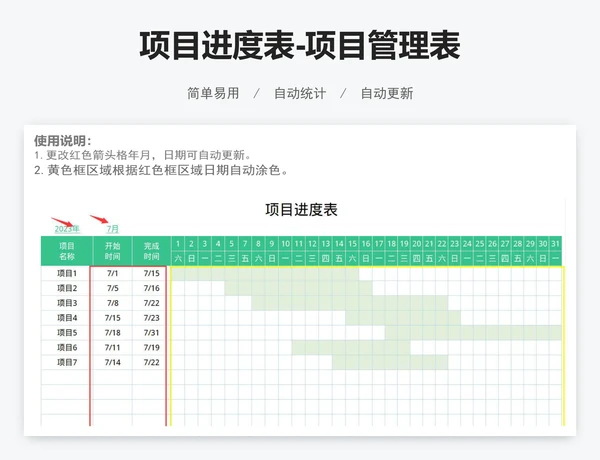The image size is (600, 460).
Task: Select 项目4 finish date 7/23
Action: point(151,318)
